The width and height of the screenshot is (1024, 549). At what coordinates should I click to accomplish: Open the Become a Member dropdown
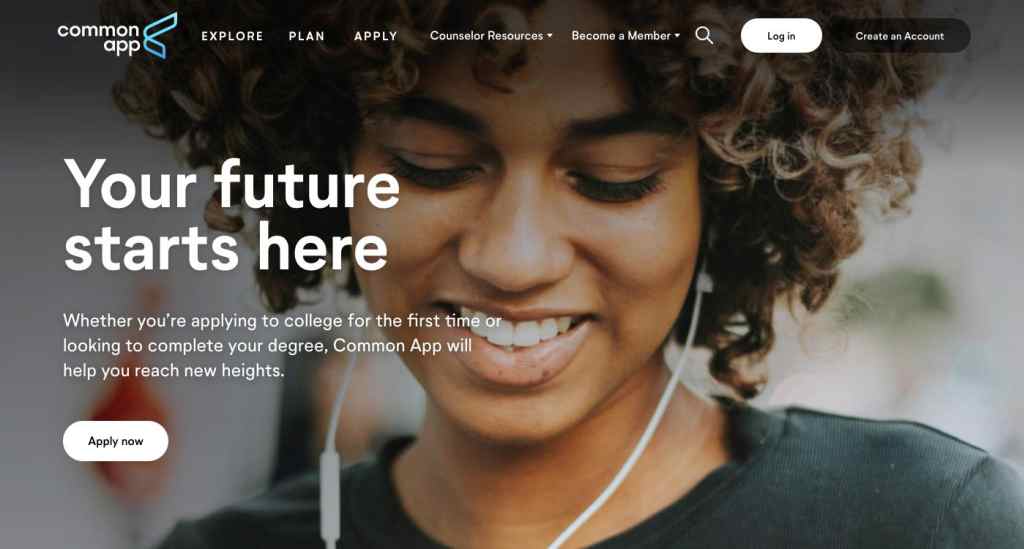621,36
